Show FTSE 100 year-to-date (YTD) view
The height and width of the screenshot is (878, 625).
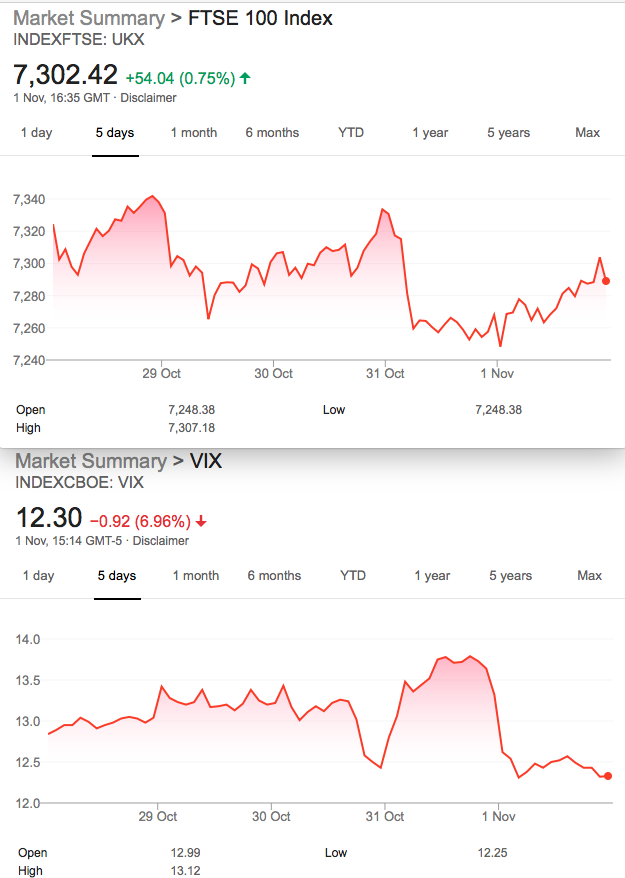(351, 133)
